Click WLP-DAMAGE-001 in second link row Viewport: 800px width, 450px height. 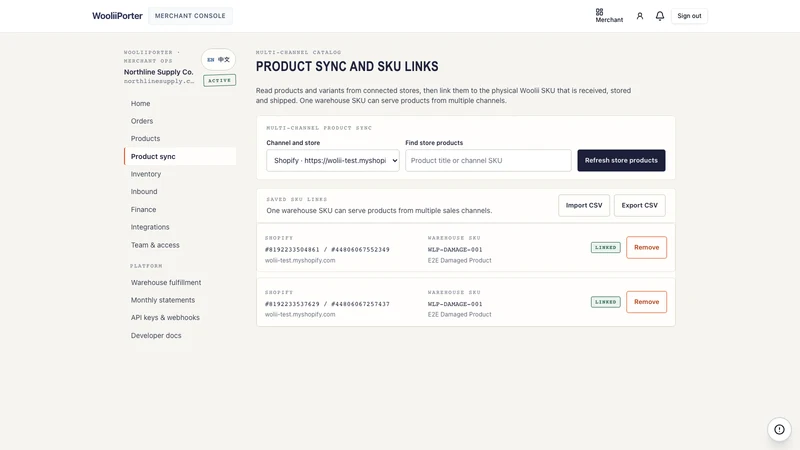(455, 304)
